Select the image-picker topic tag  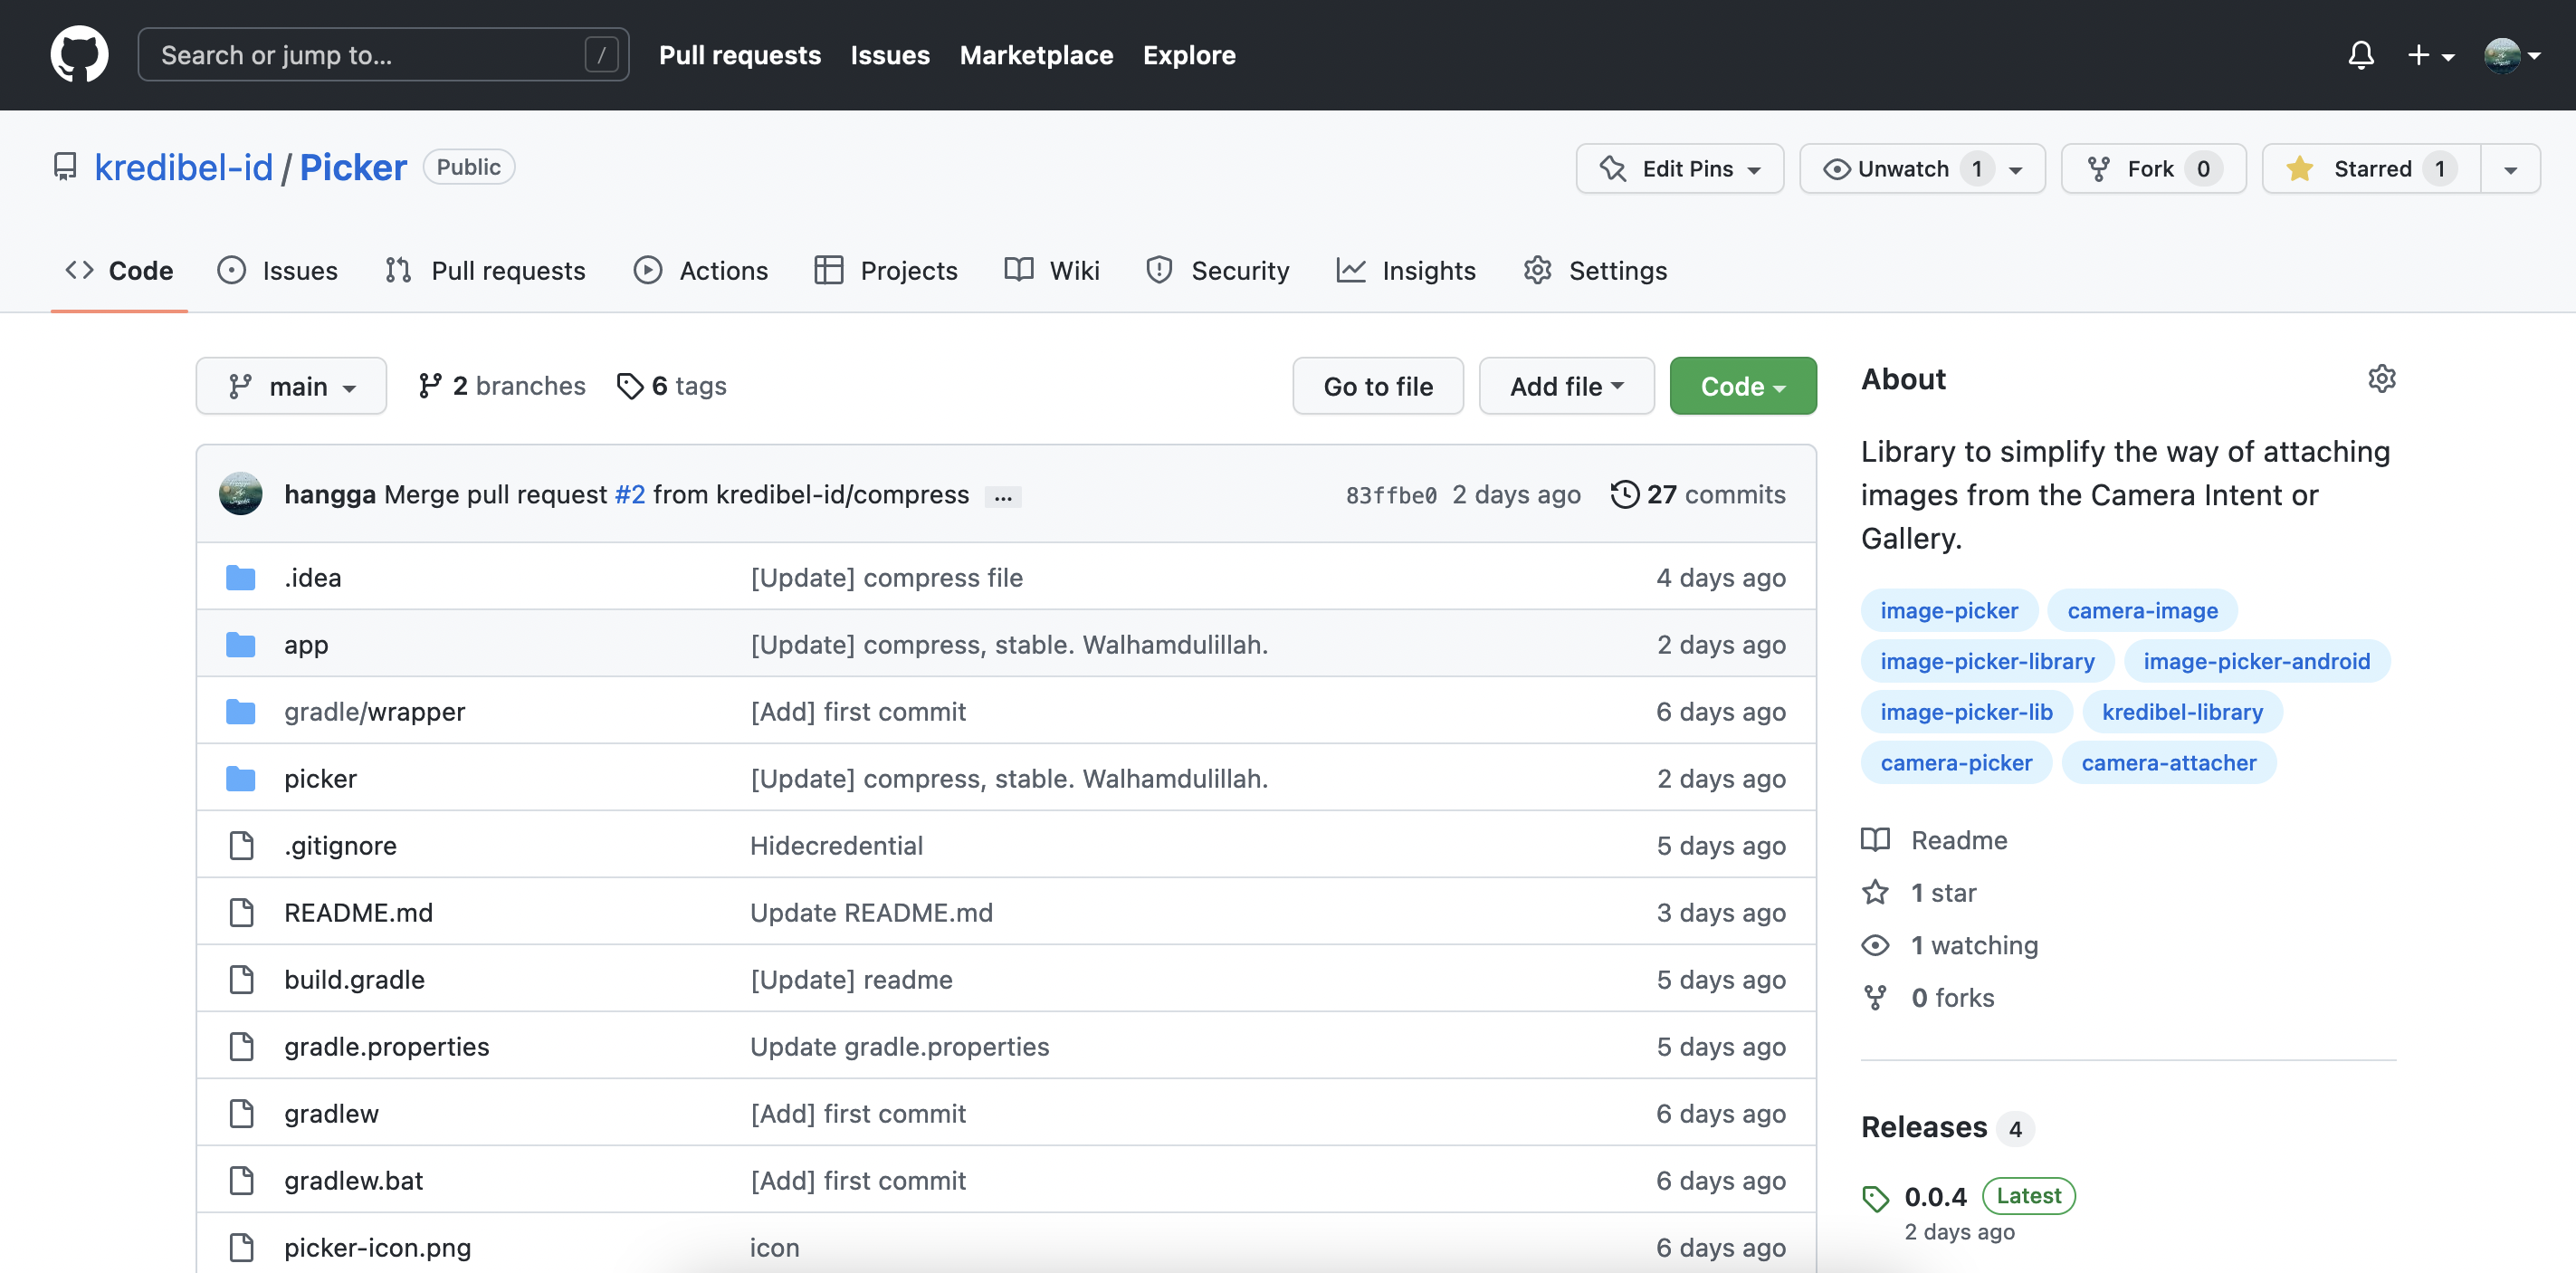[x=1948, y=610]
